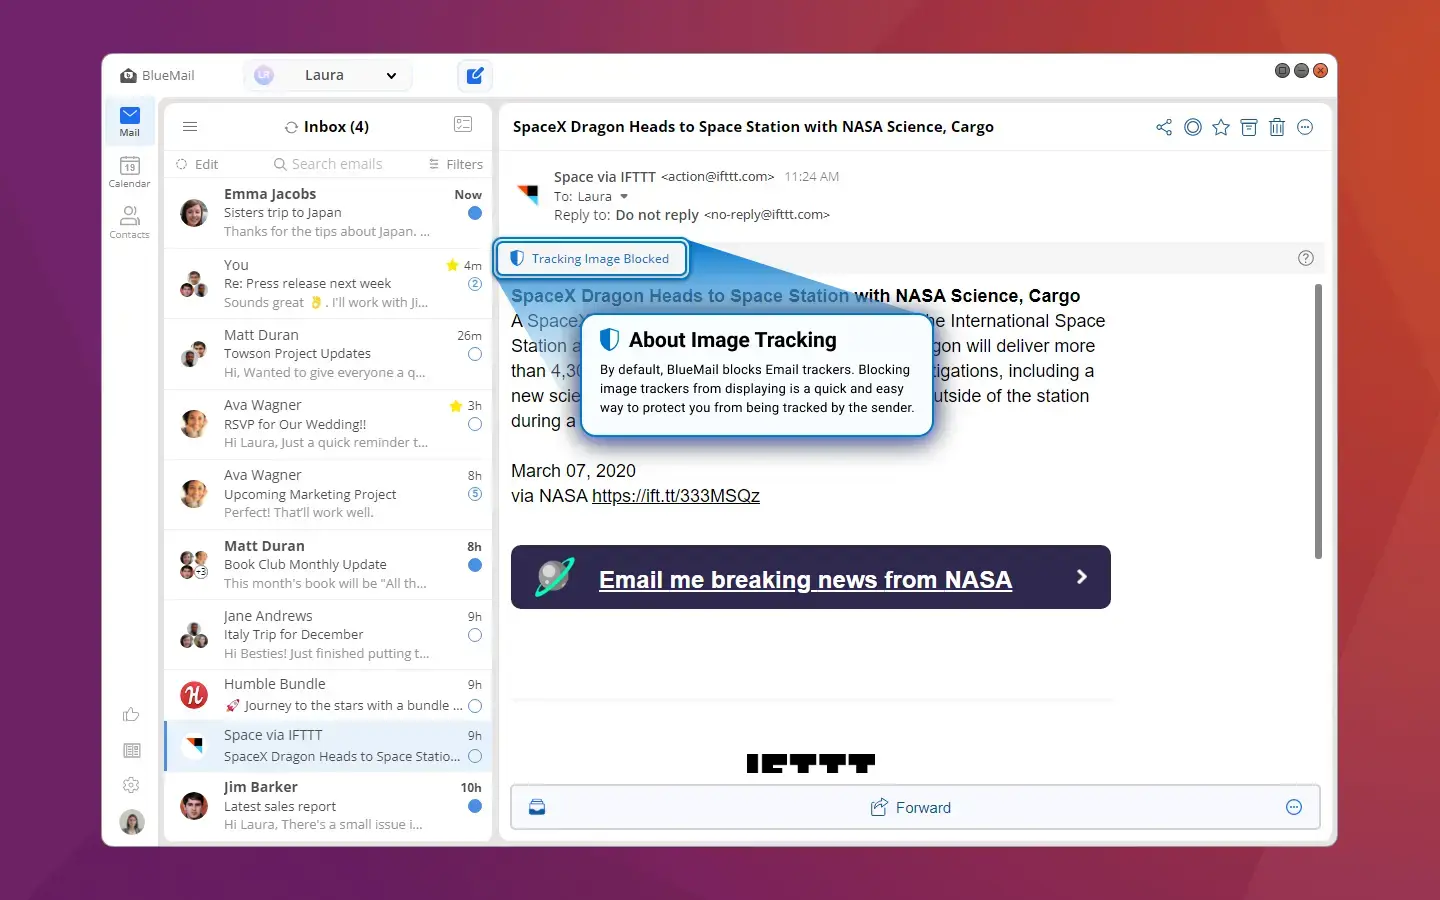
Task: Open the settings gear in sidebar
Action: coord(131,785)
